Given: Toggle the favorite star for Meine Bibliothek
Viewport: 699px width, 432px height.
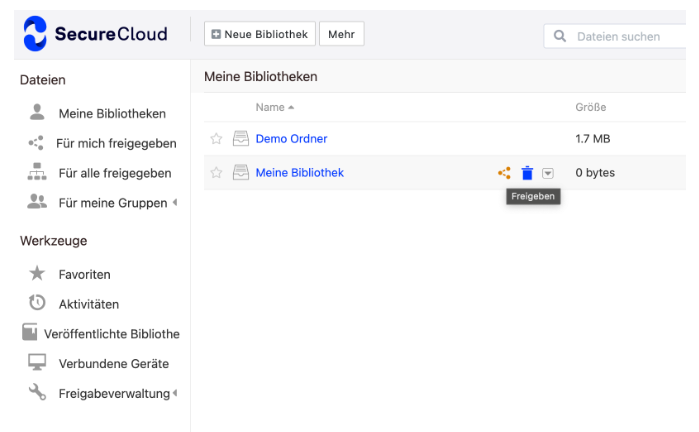Looking at the screenshot, I should tap(216, 173).
